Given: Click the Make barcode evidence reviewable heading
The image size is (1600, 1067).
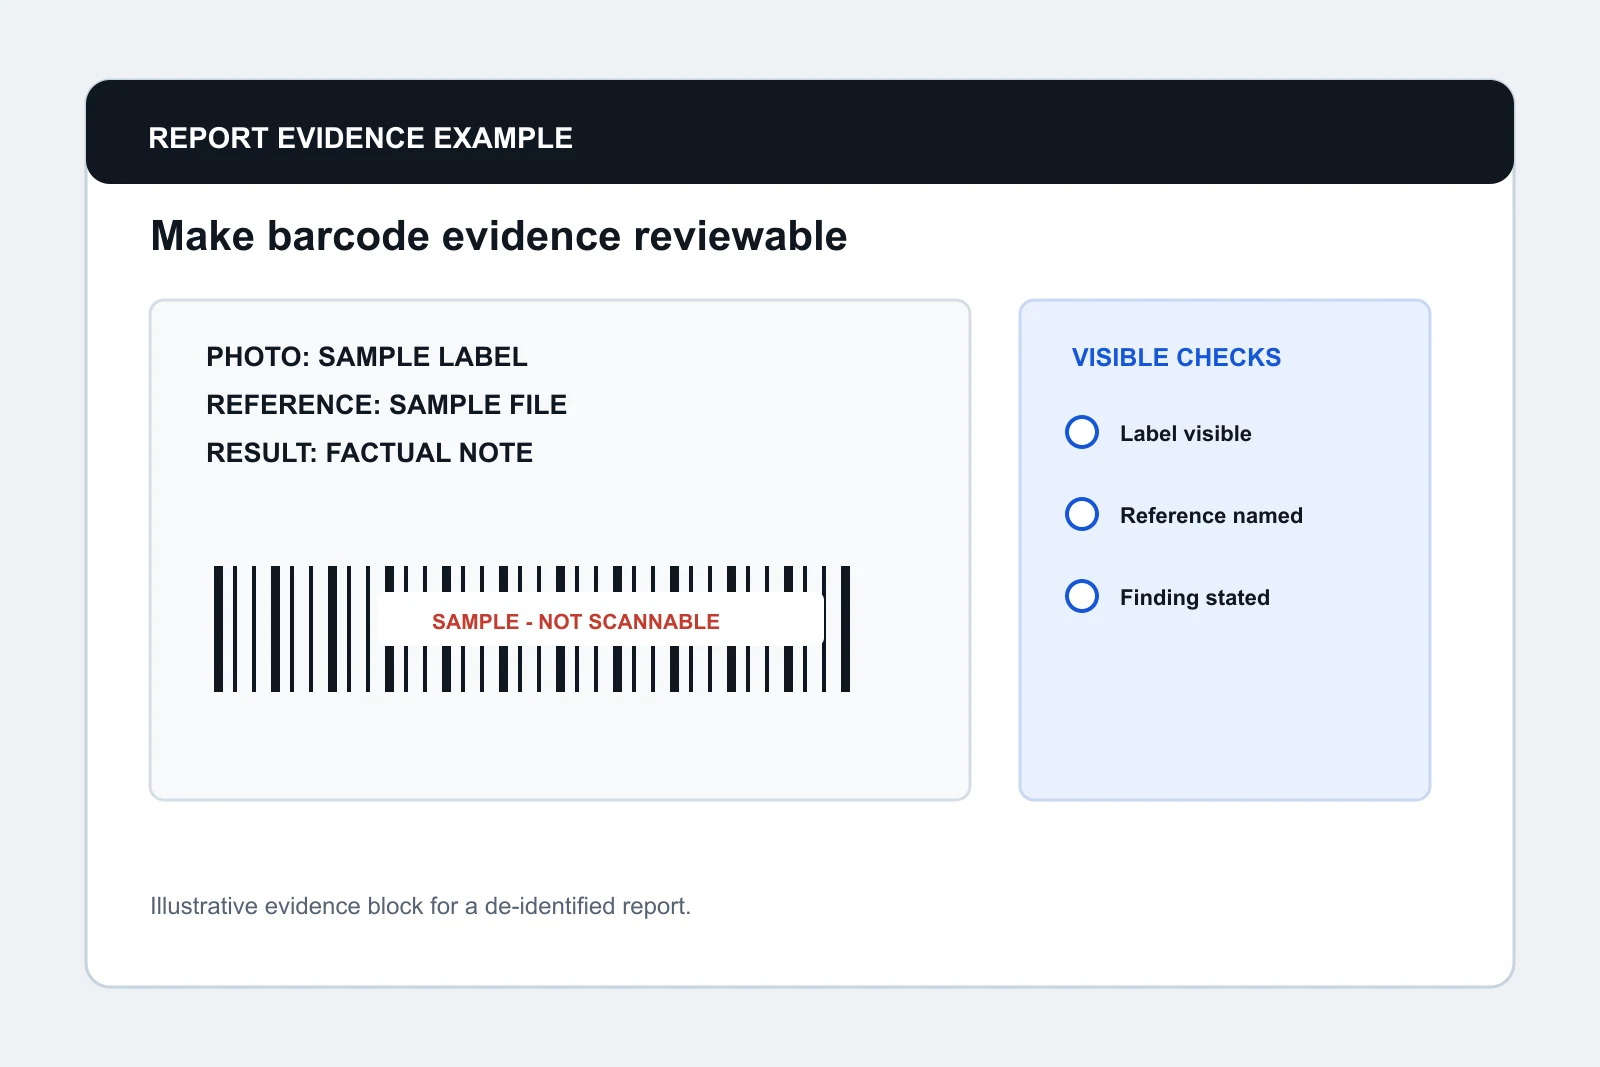Looking at the screenshot, I should point(499,237).
